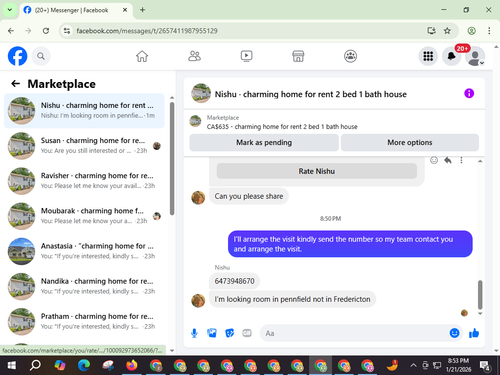The image size is (500, 375).
Task: Click the microphone voice clip icon
Action: [x=194, y=333]
